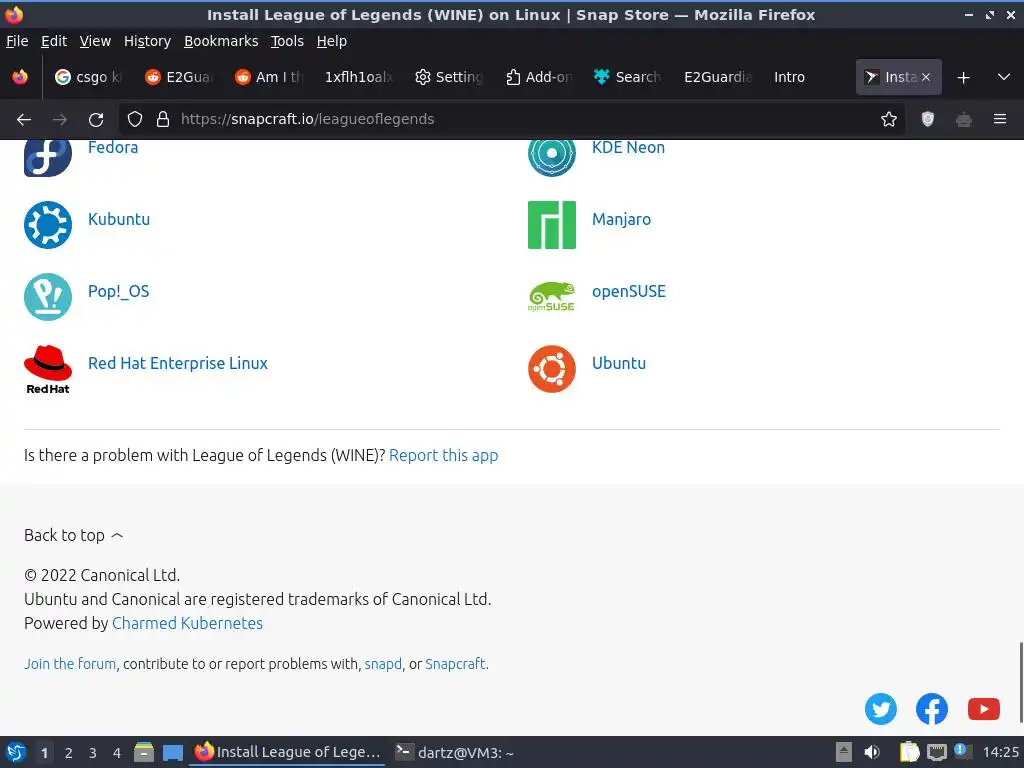This screenshot has width=1024, height=768.
Task: Open the taskbar application launcher icon
Action: [16, 752]
